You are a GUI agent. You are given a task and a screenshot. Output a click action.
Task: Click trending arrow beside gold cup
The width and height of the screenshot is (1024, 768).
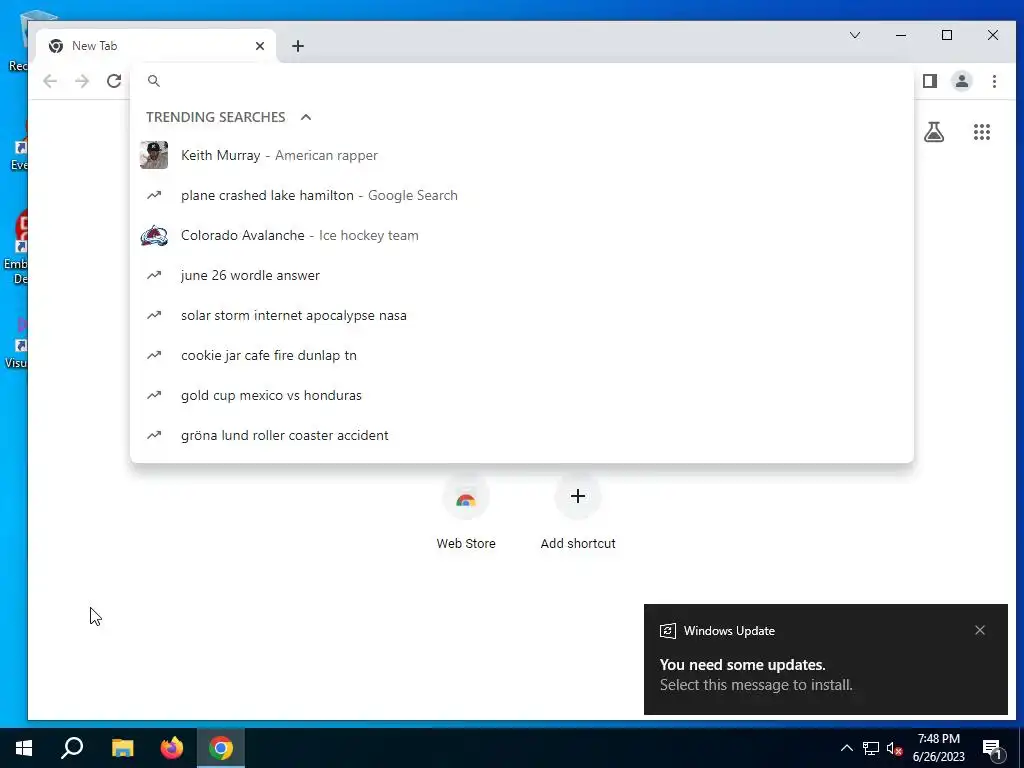pyautogui.click(x=154, y=395)
